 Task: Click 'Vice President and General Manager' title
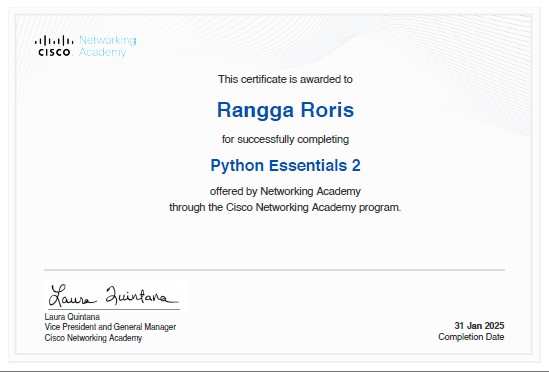click(x=110, y=327)
